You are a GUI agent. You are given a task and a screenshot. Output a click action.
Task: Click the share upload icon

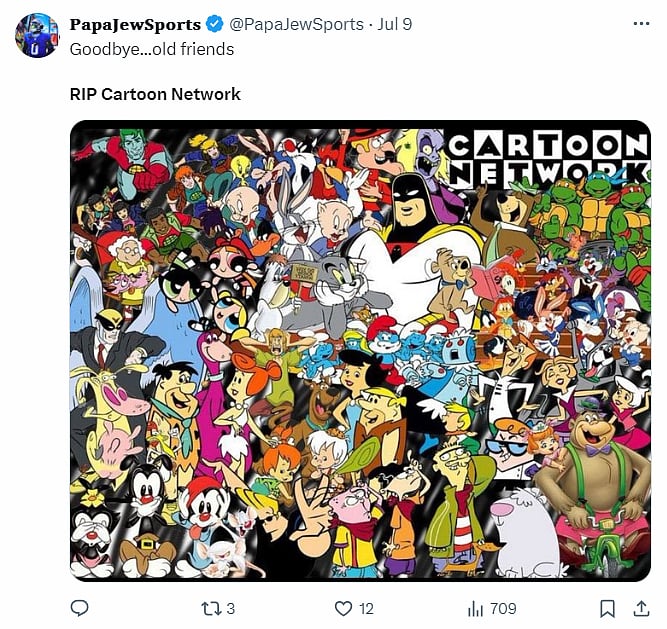pos(641,608)
